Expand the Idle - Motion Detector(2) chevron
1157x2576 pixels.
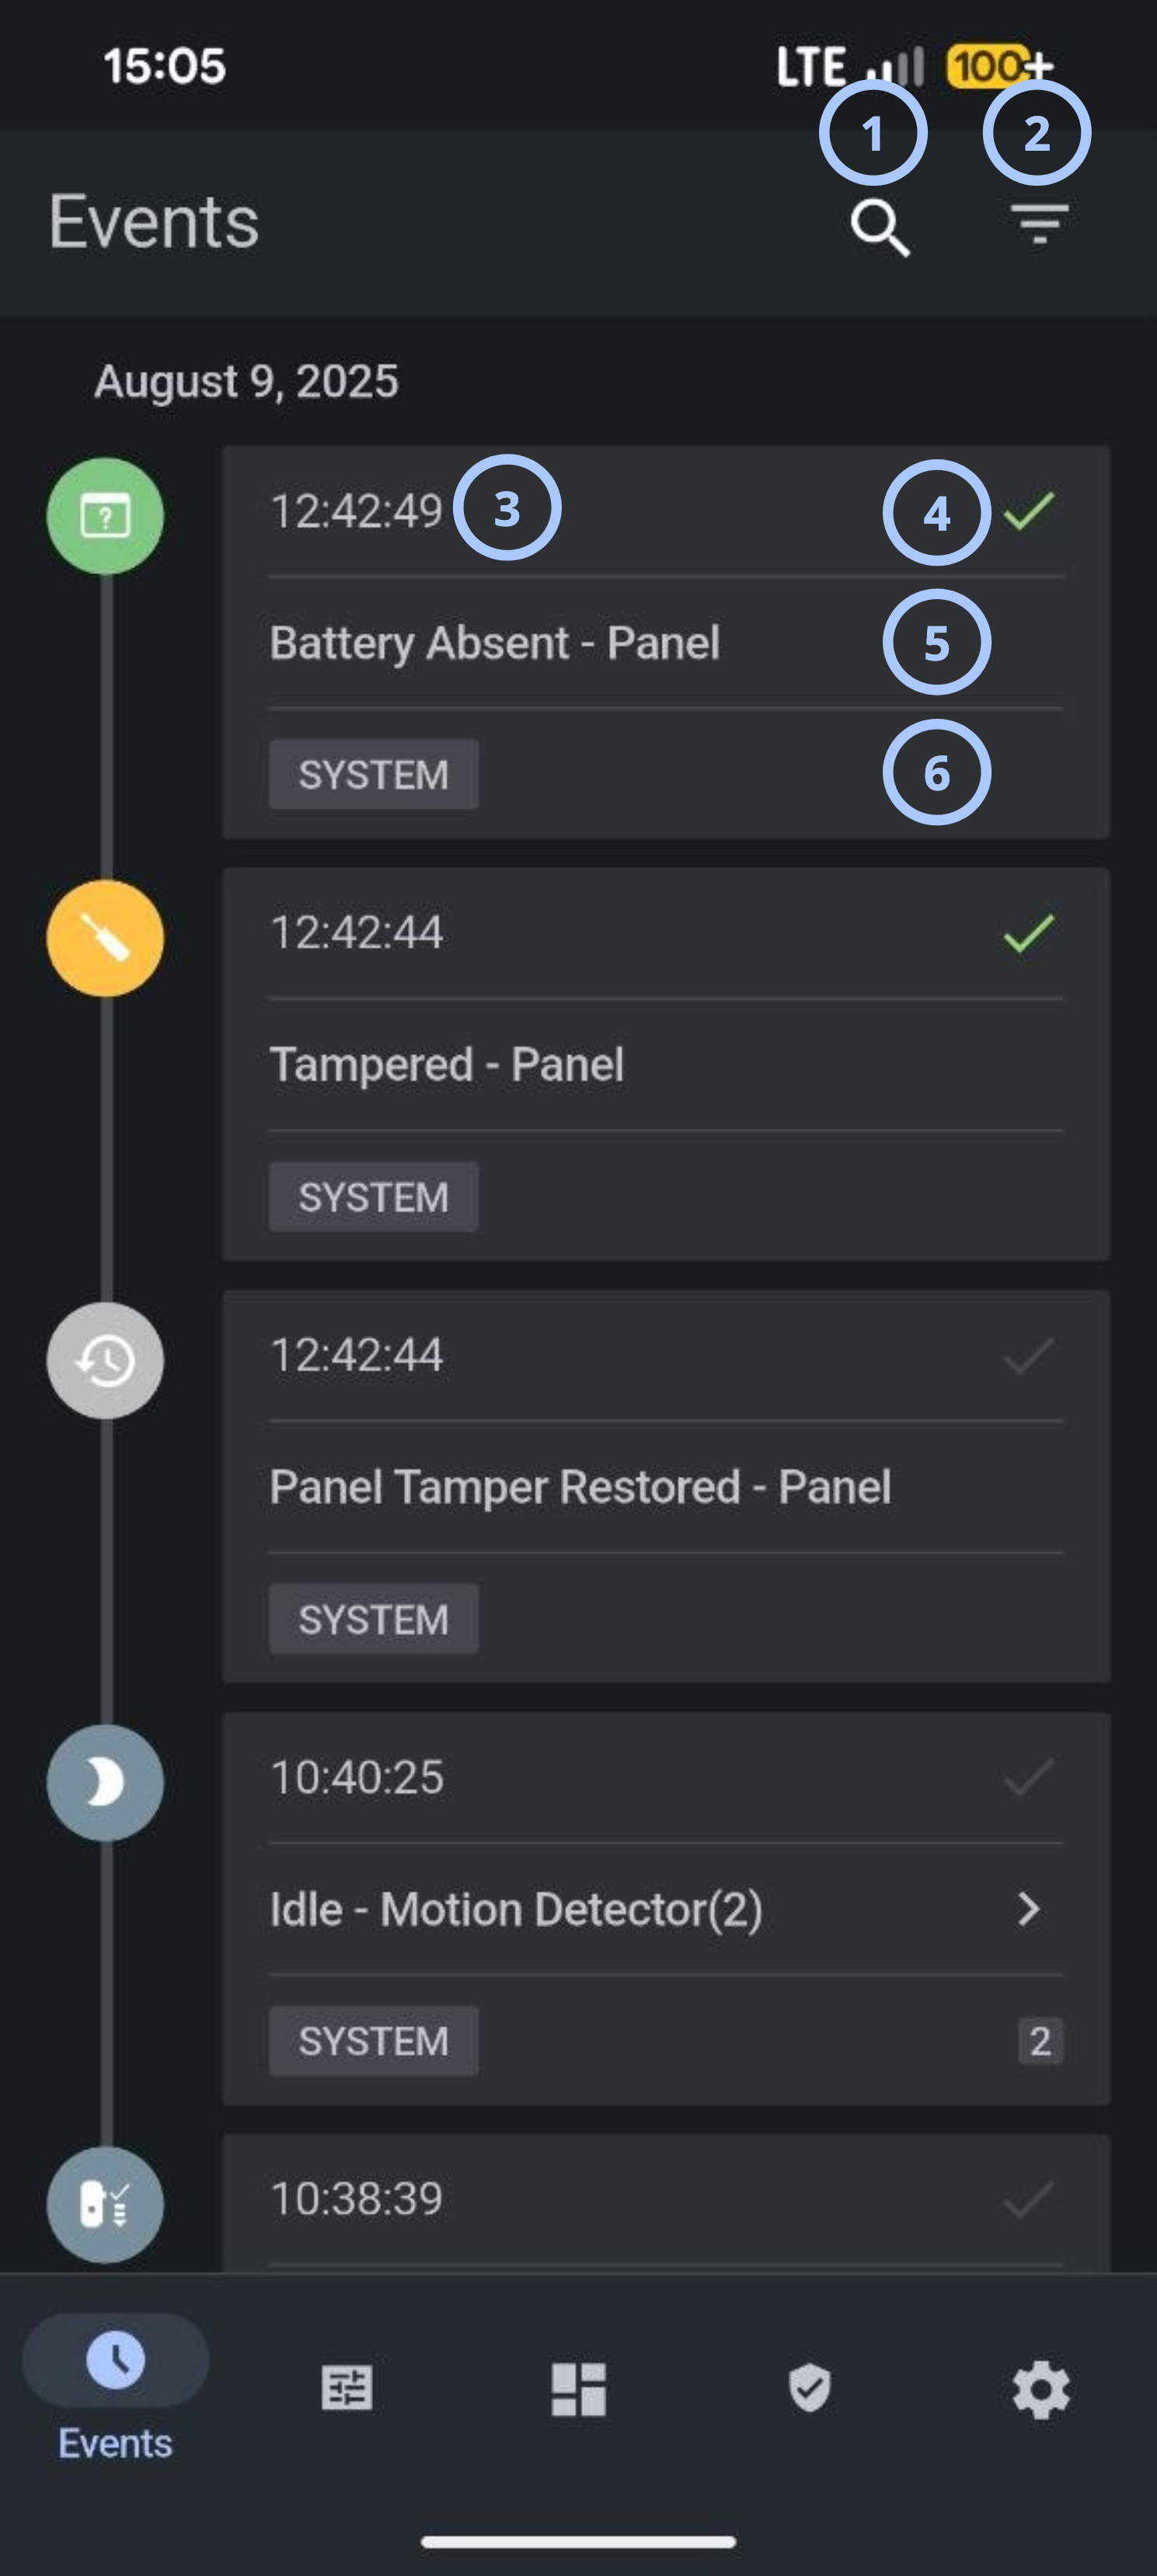click(1028, 1909)
